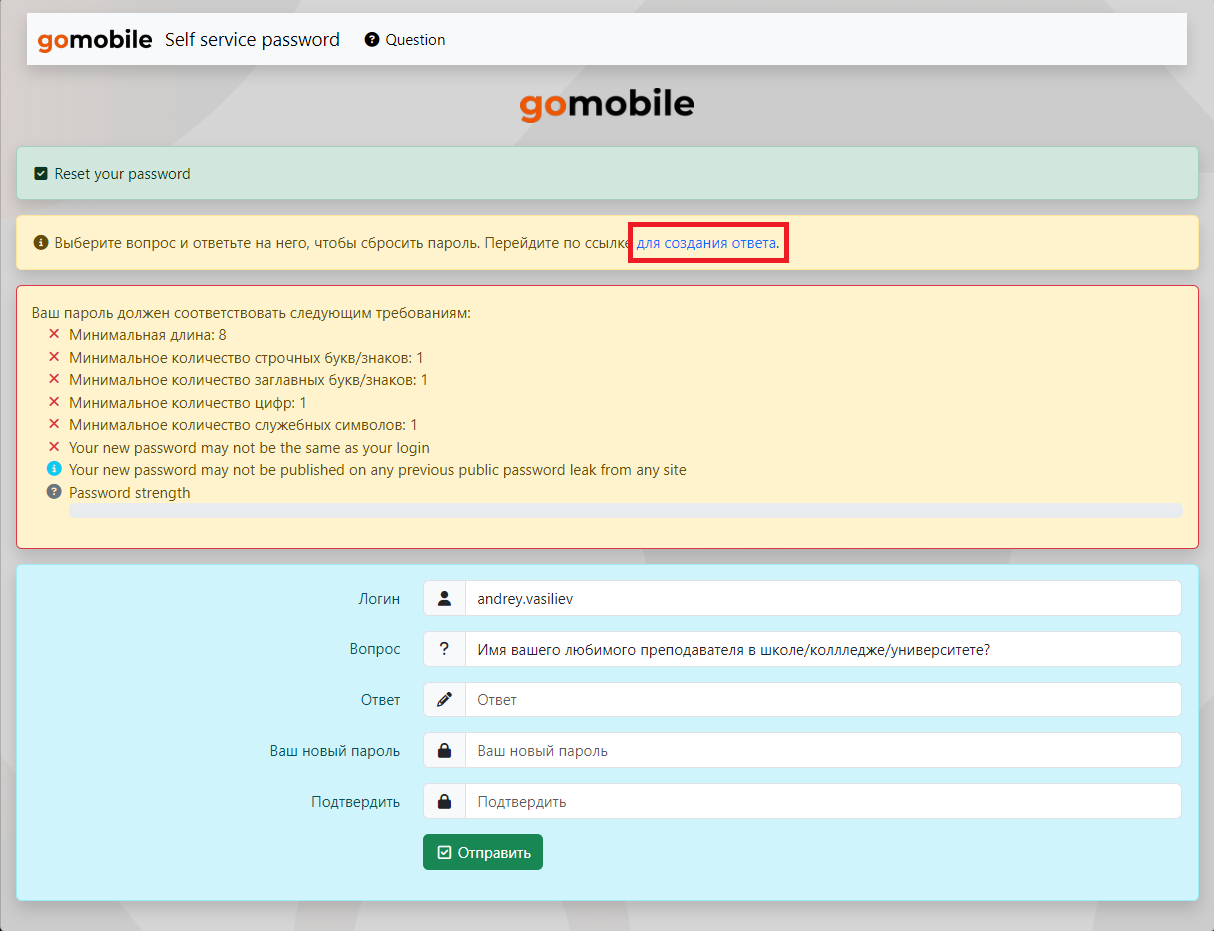Click the grey question icon beside Password strength
Image resolution: width=1214 pixels, height=931 pixels.
tap(54, 492)
